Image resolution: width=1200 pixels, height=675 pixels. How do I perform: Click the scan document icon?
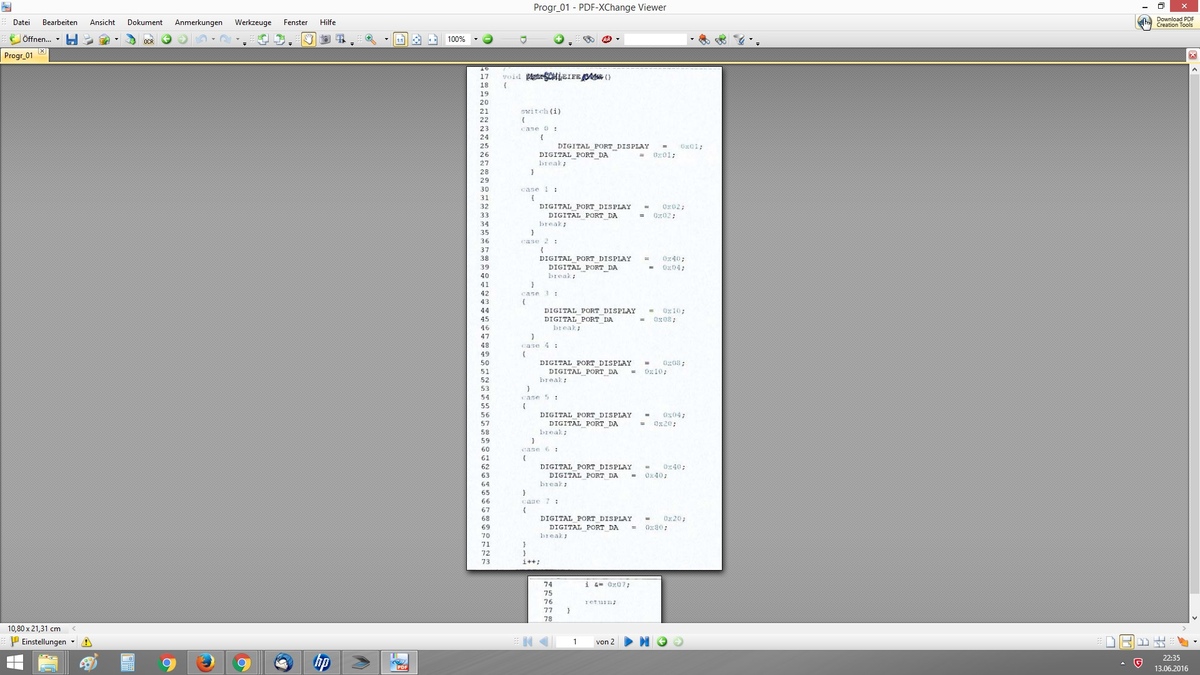[130, 39]
